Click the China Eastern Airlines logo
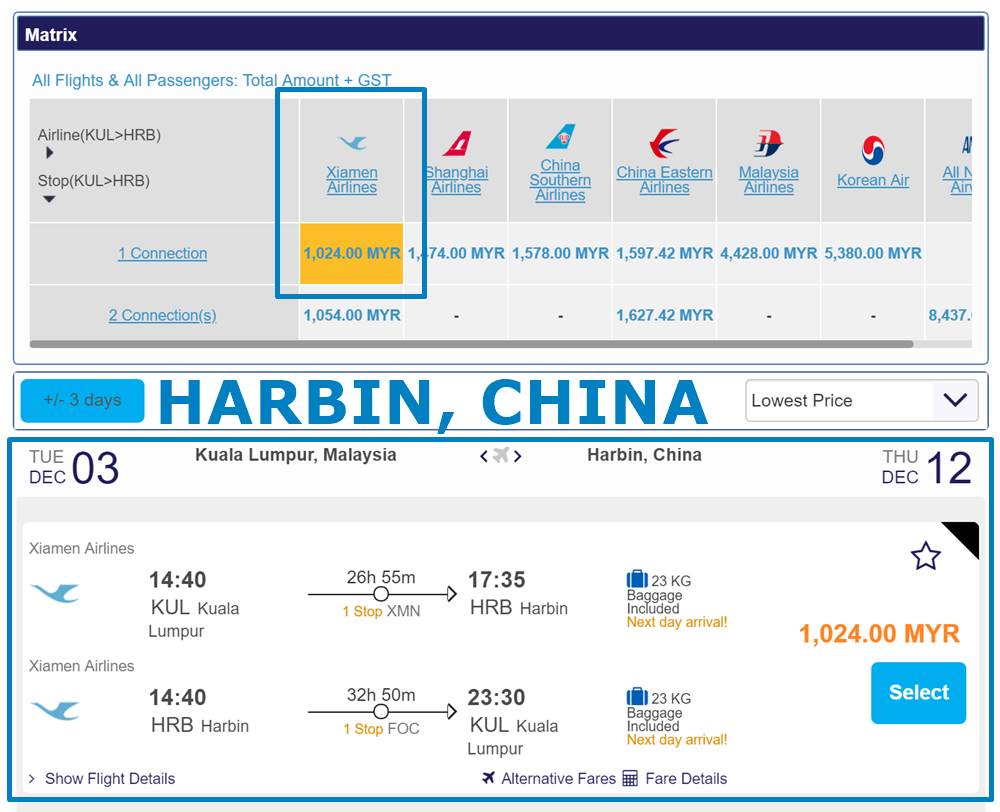1000x812 pixels. (x=665, y=144)
